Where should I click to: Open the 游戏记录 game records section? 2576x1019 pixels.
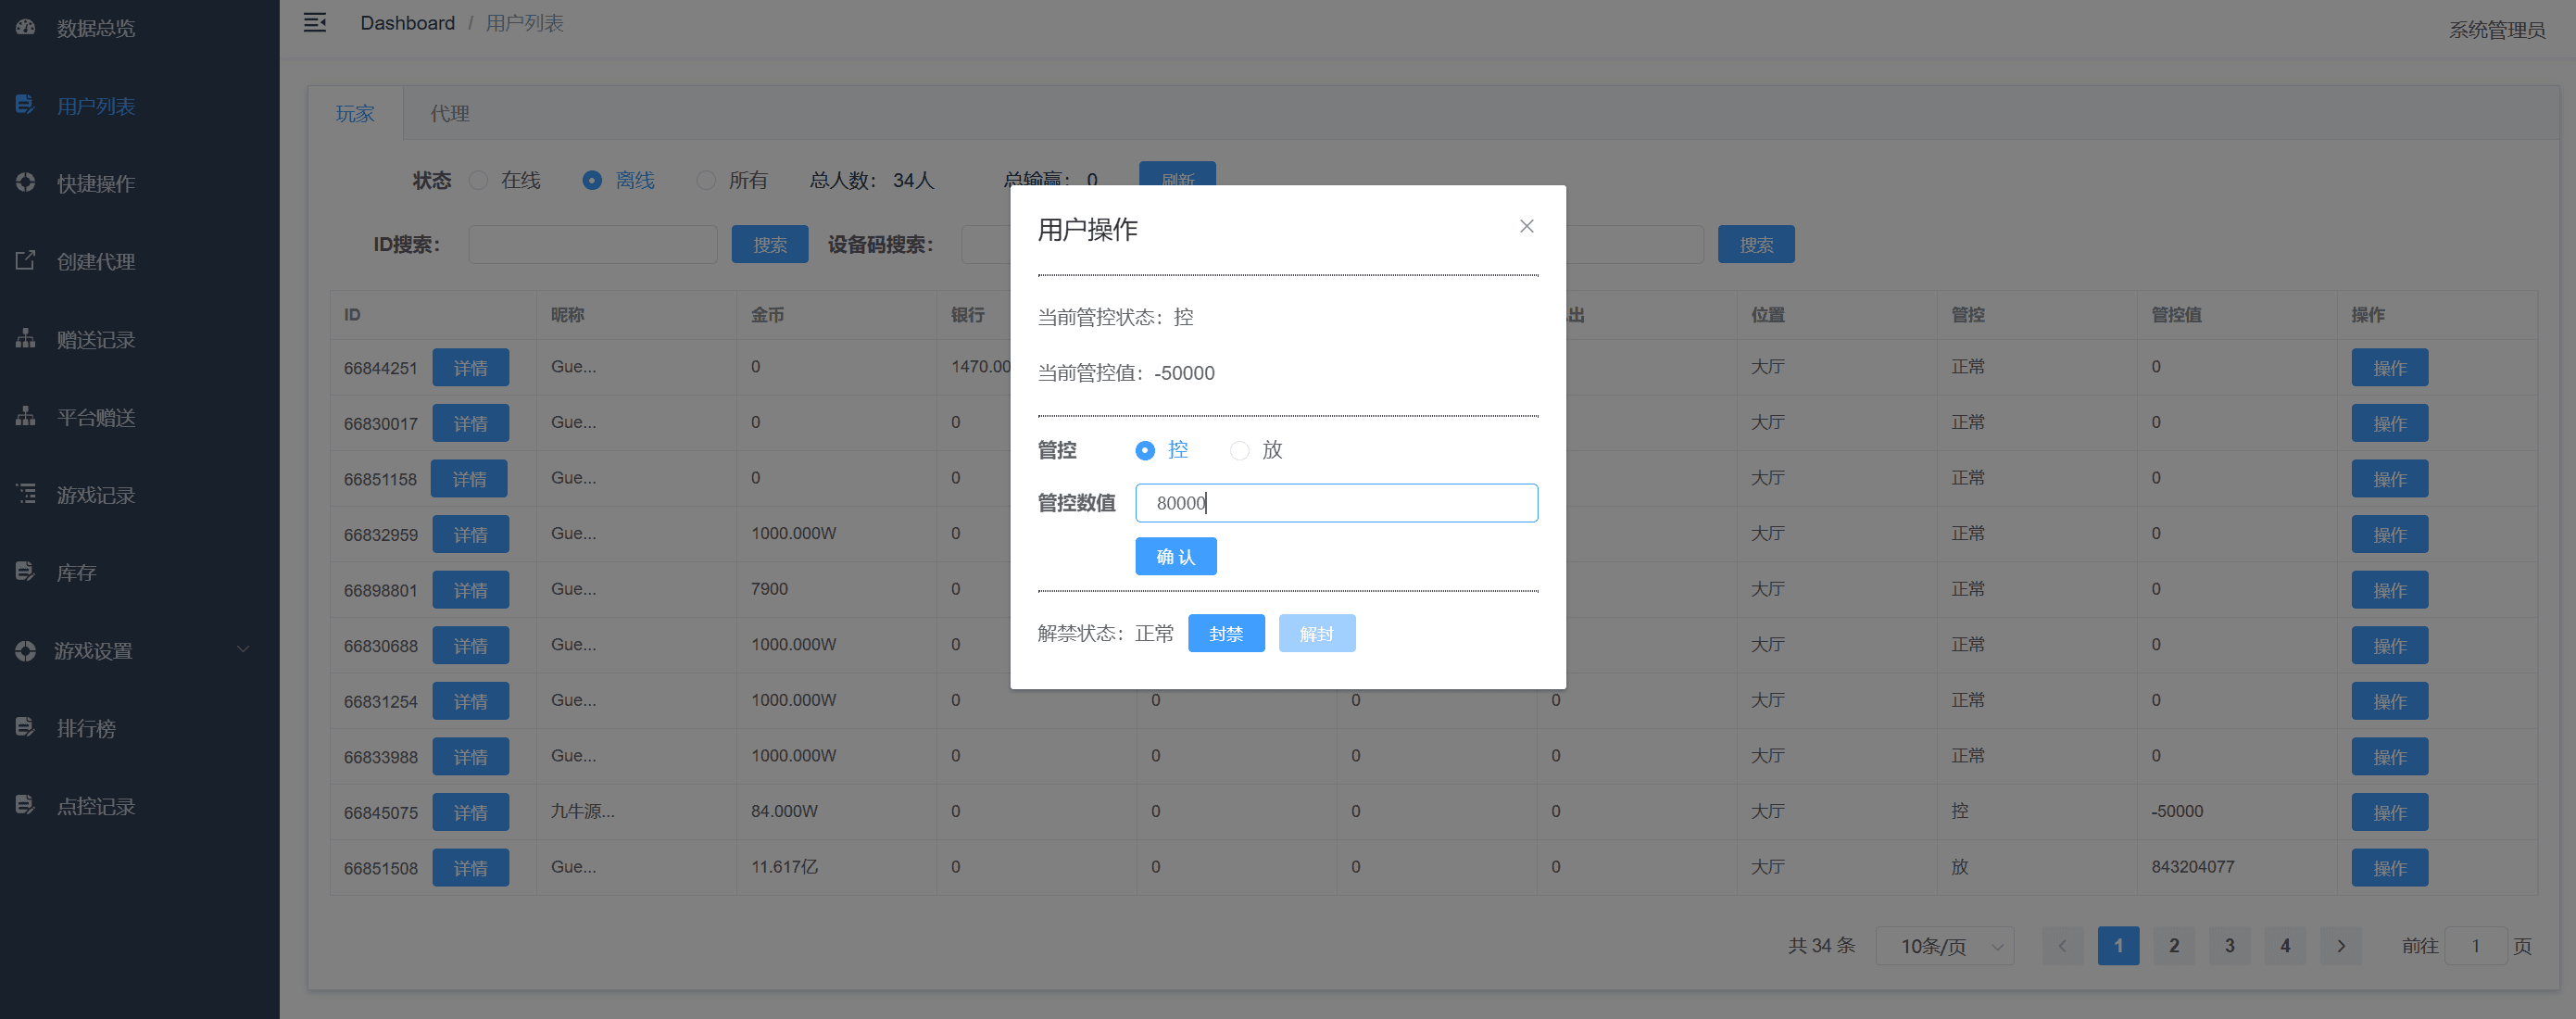click(x=95, y=494)
